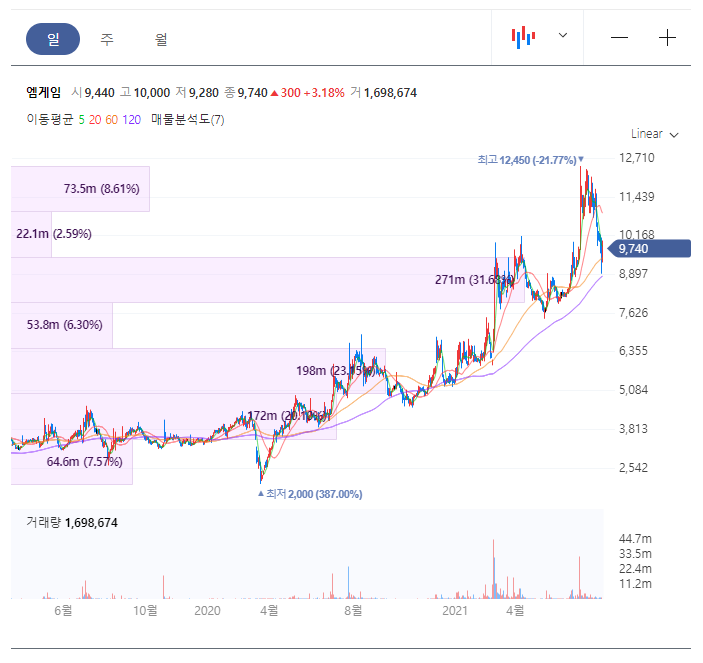
Task: Open the chart type dropdown arrow
Action: (563, 35)
